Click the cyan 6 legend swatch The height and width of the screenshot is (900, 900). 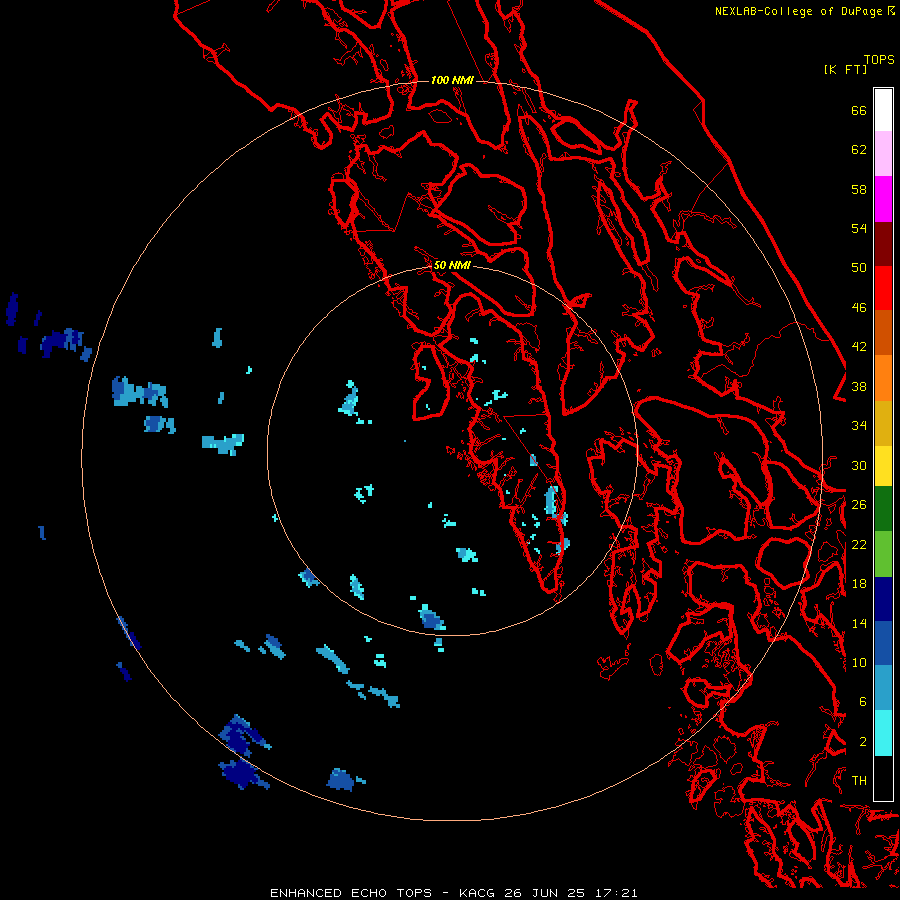[883, 733]
